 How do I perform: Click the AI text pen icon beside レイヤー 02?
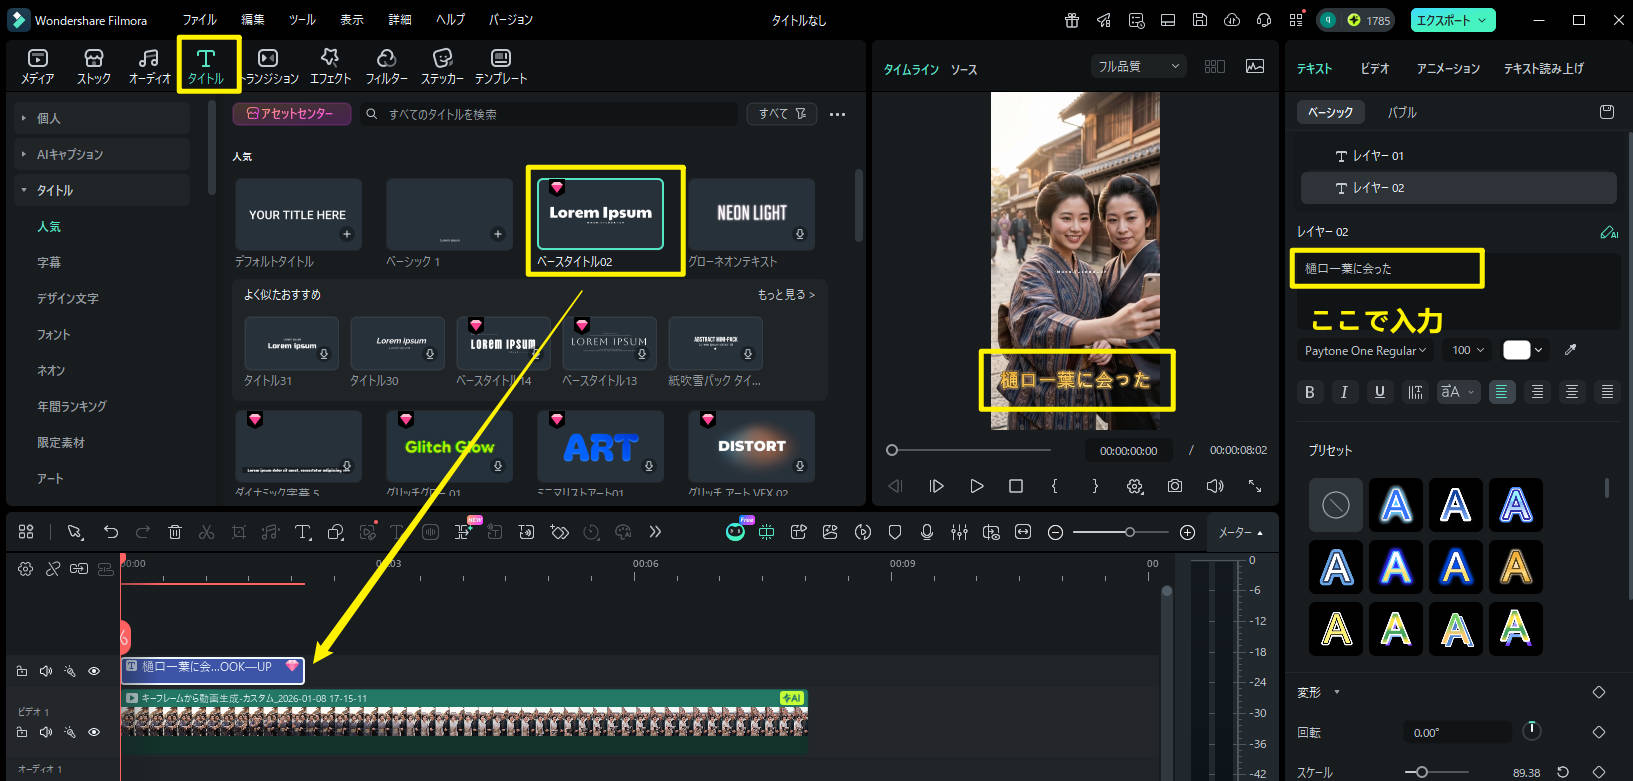coord(1608,232)
